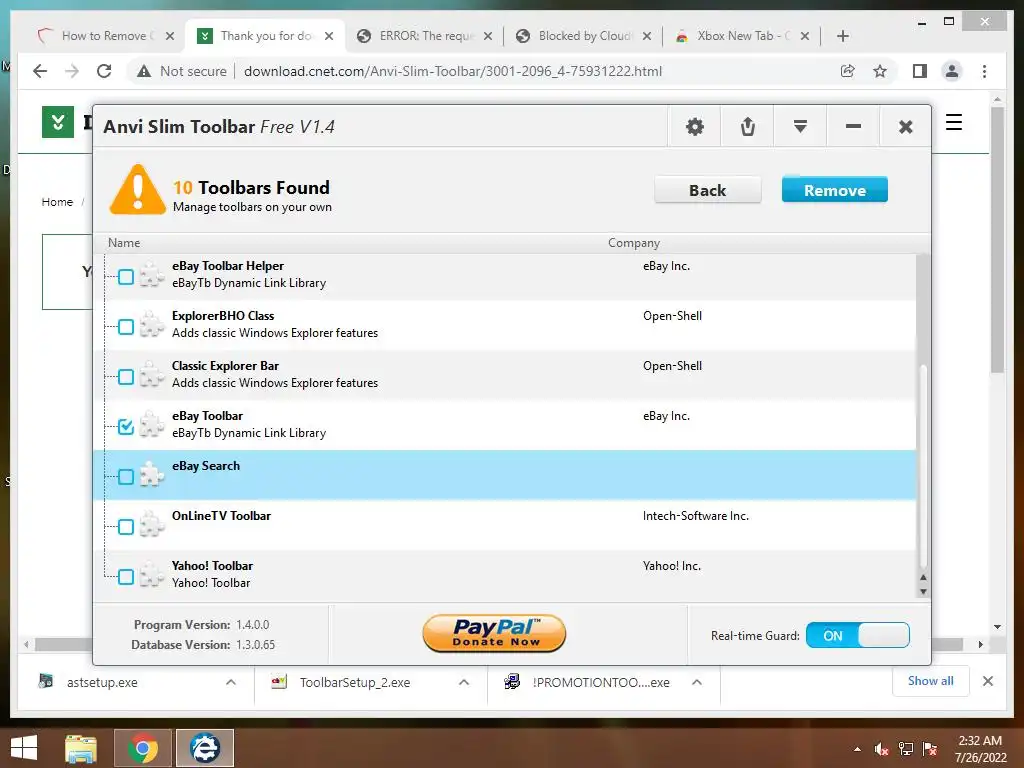Click the puzzle icon beside eBay Search

[x=152, y=474]
